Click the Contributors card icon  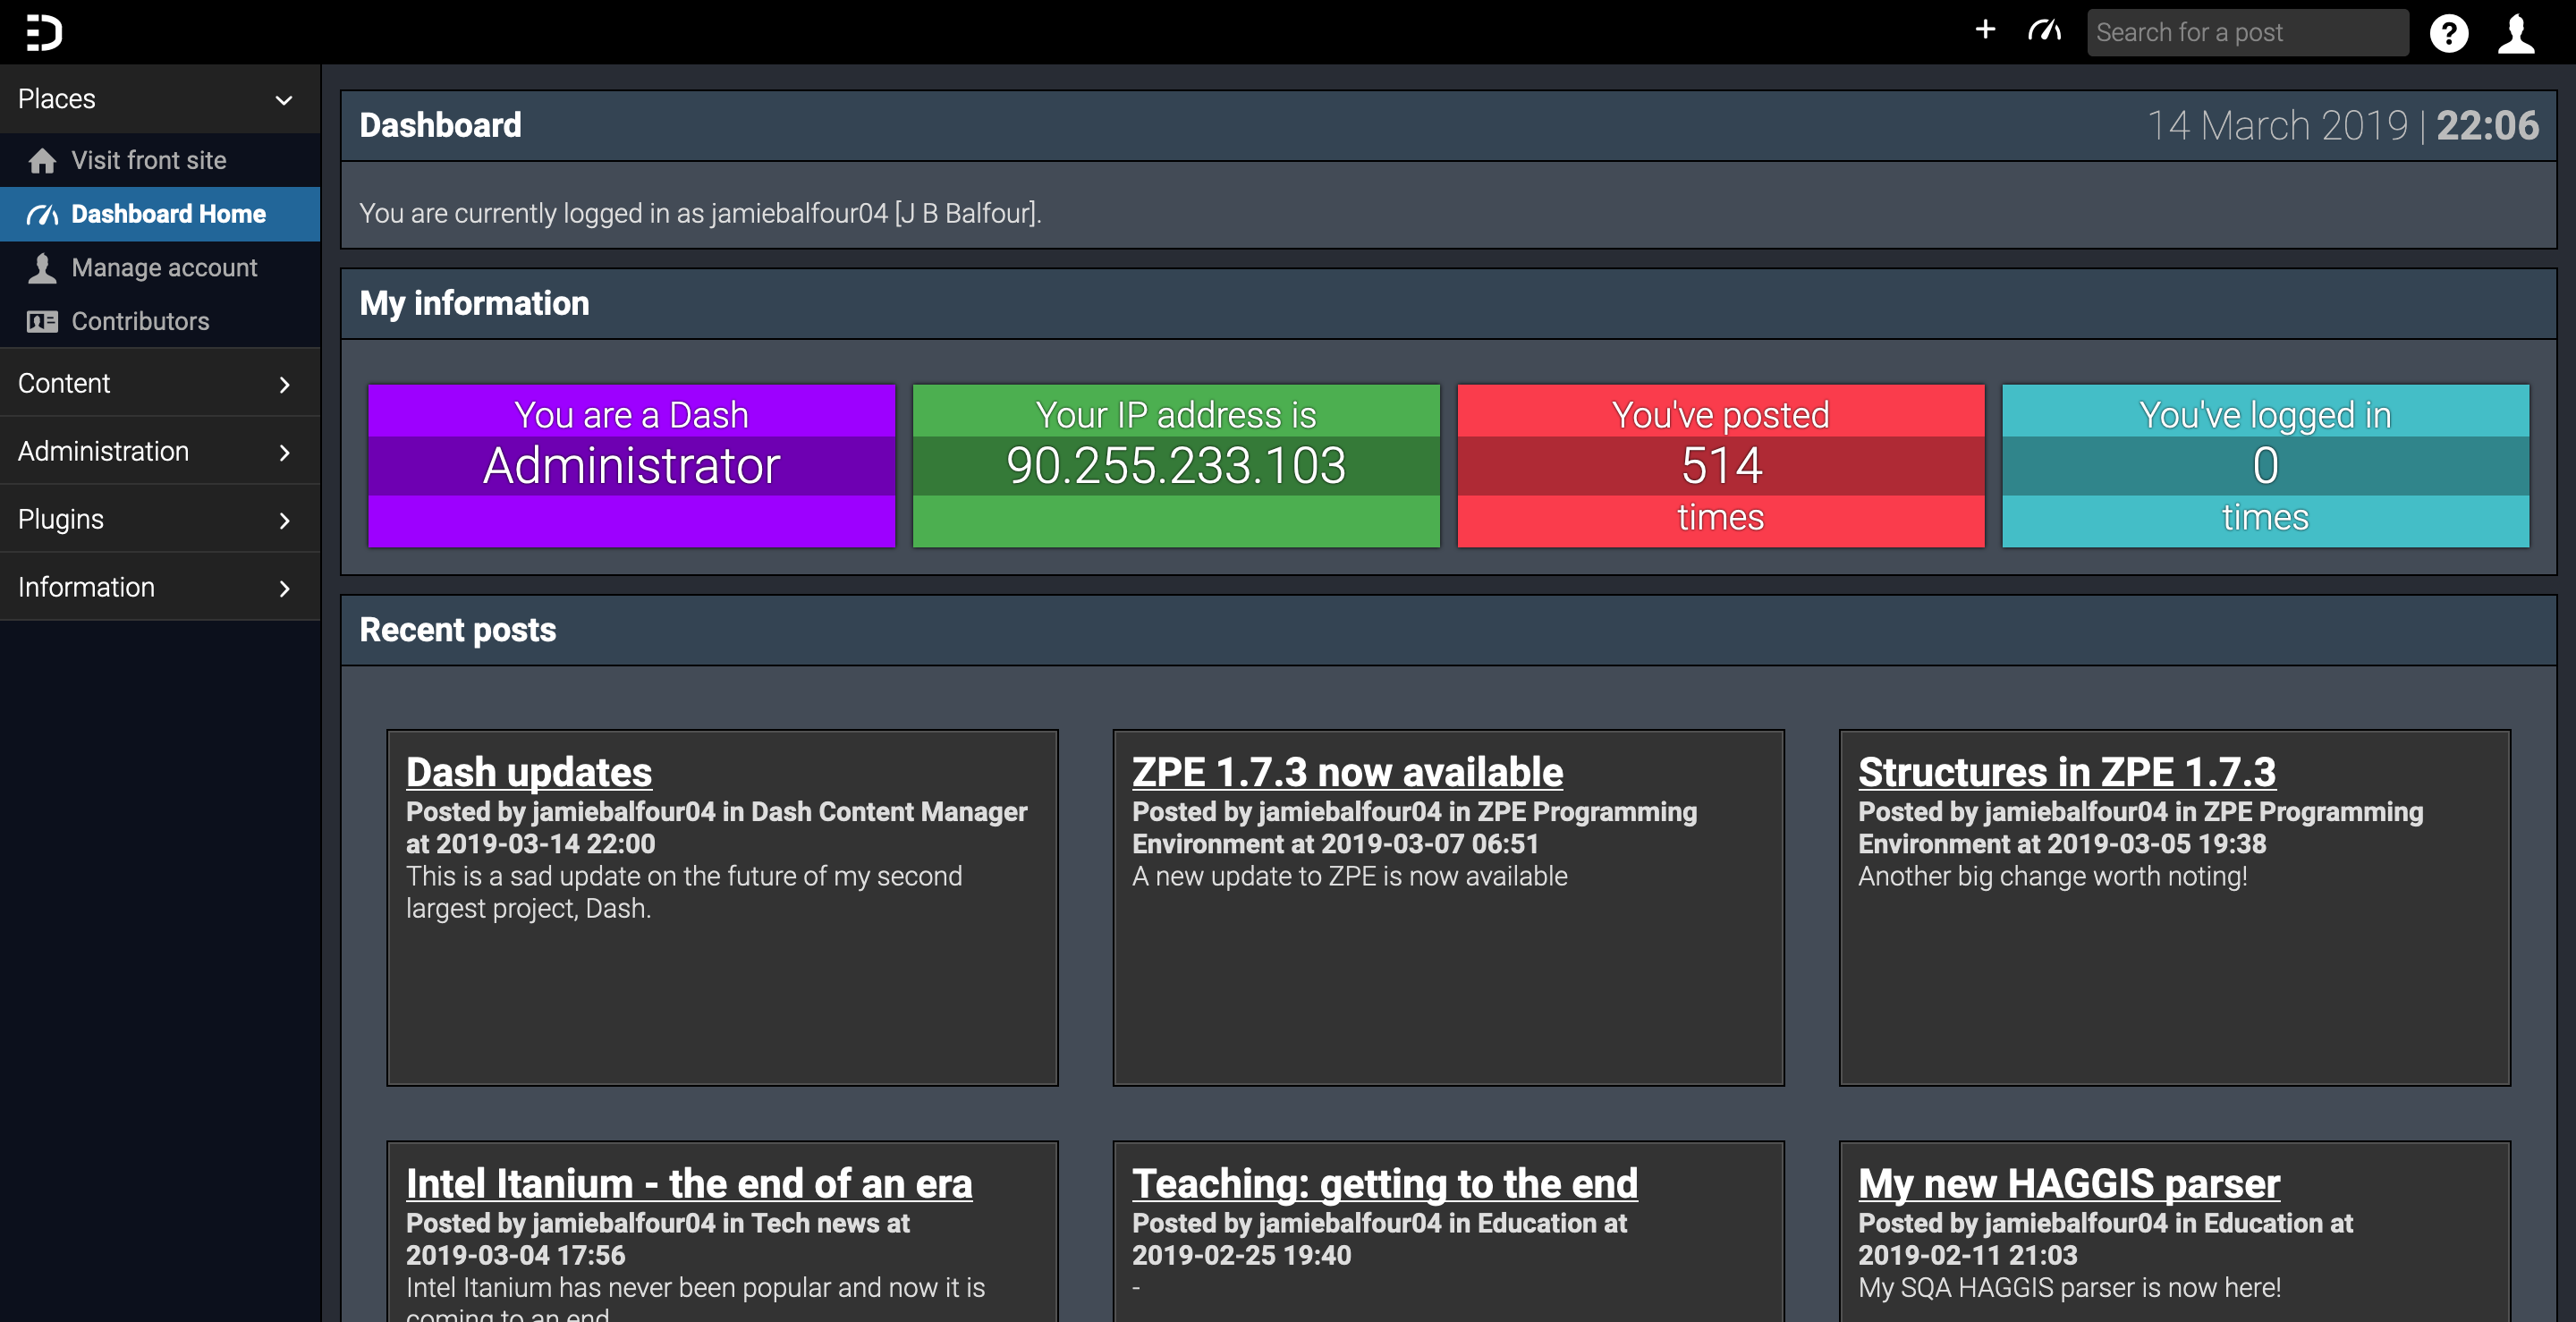(x=42, y=321)
